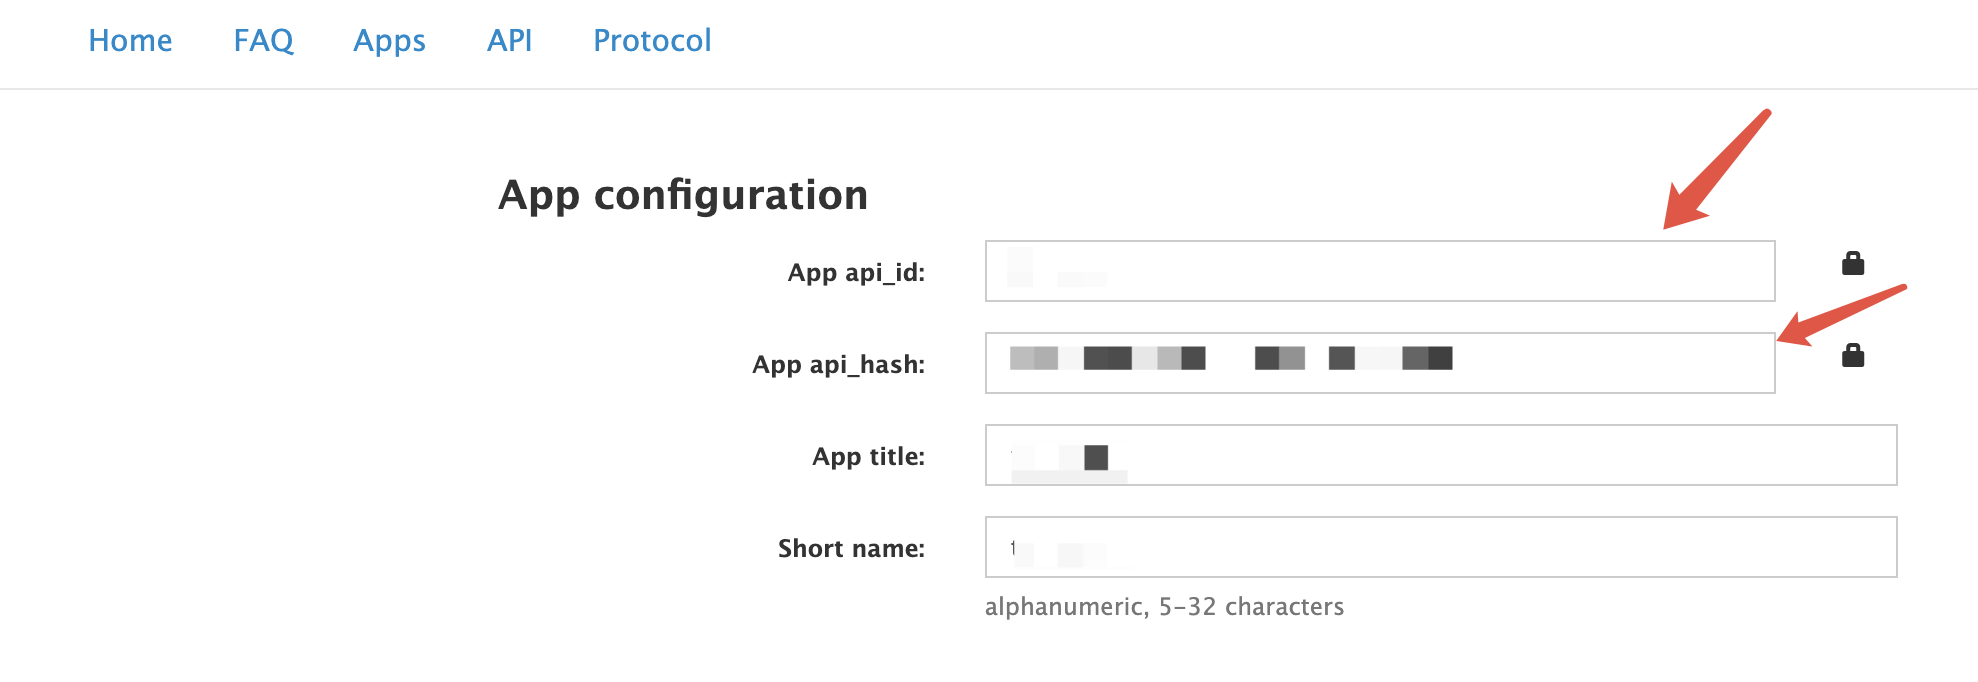The image size is (1978, 682).
Task: Navigate to the Protocol page
Action: (652, 41)
